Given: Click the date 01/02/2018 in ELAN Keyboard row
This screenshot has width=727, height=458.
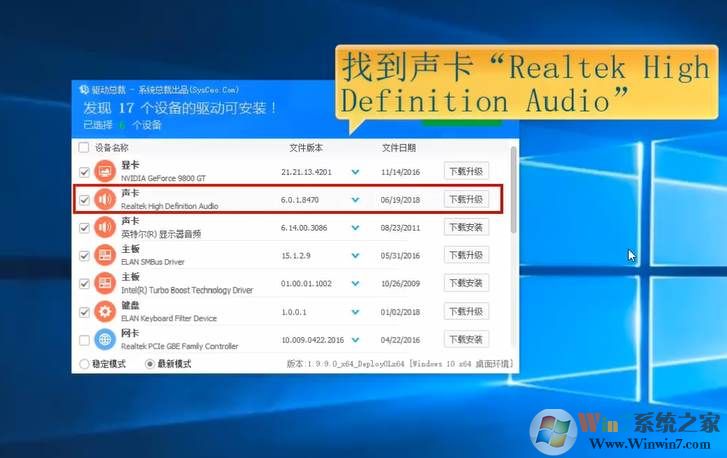Looking at the screenshot, I should click(400, 312).
